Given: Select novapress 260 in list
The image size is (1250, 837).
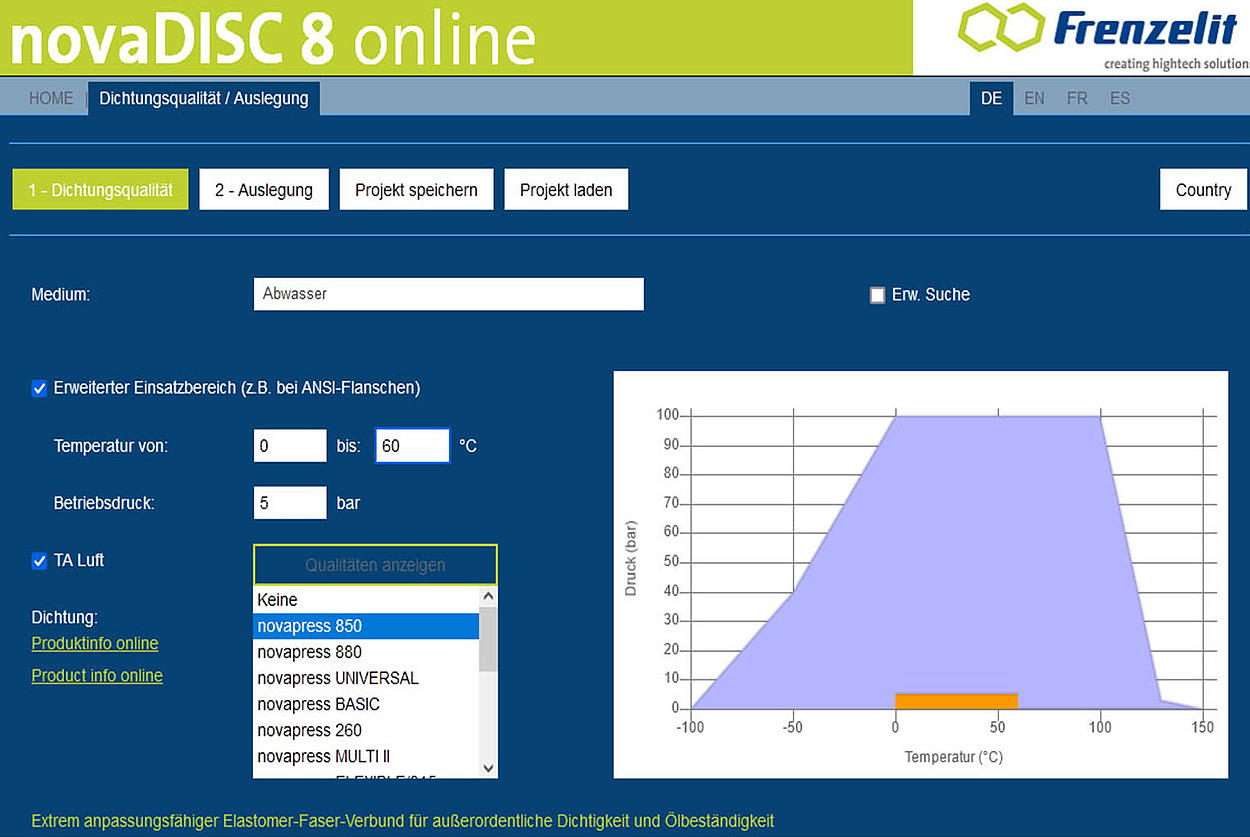Looking at the screenshot, I should 366,730.
